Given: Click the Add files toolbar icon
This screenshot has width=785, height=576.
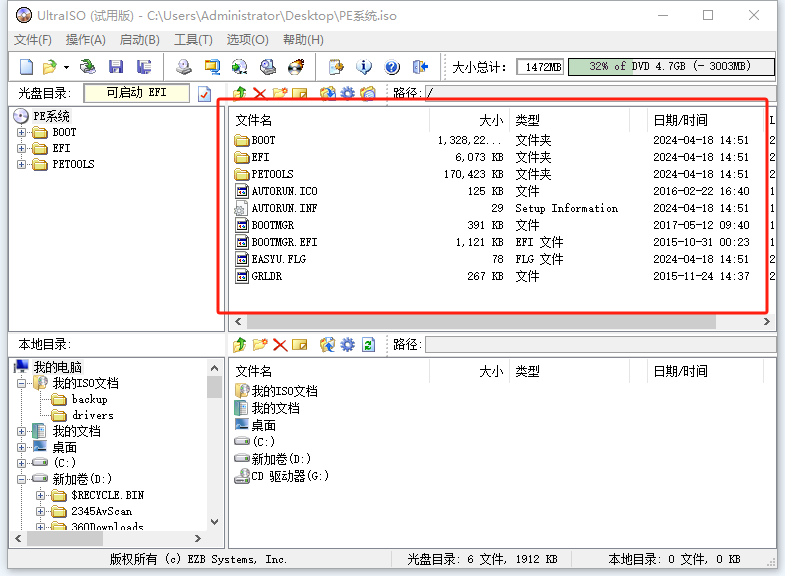Looking at the screenshot, I should click(336, 67).
